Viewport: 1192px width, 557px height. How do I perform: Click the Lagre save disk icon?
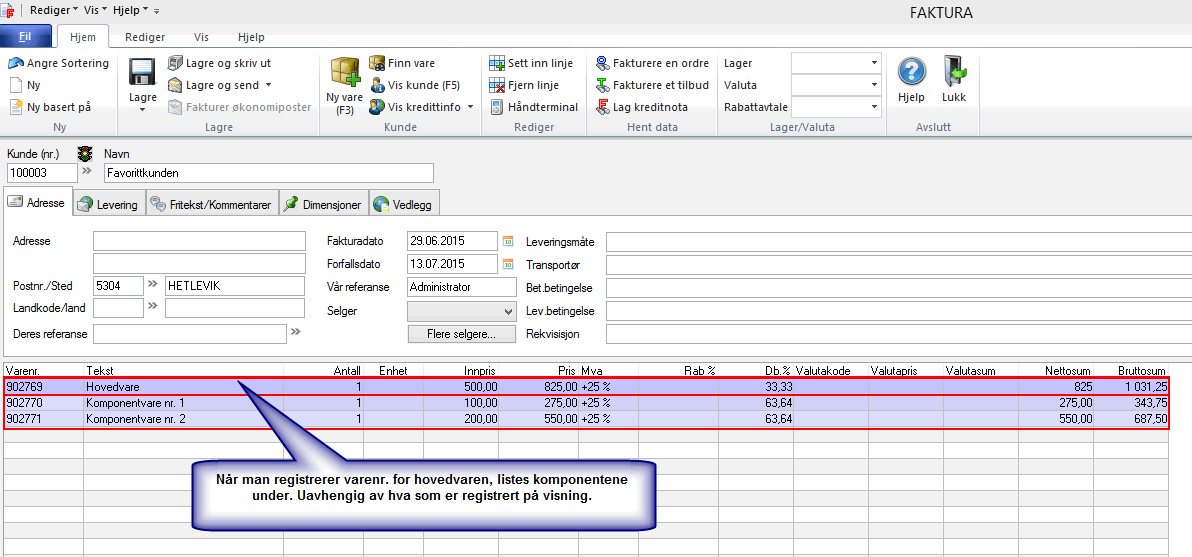pos(142,74)
